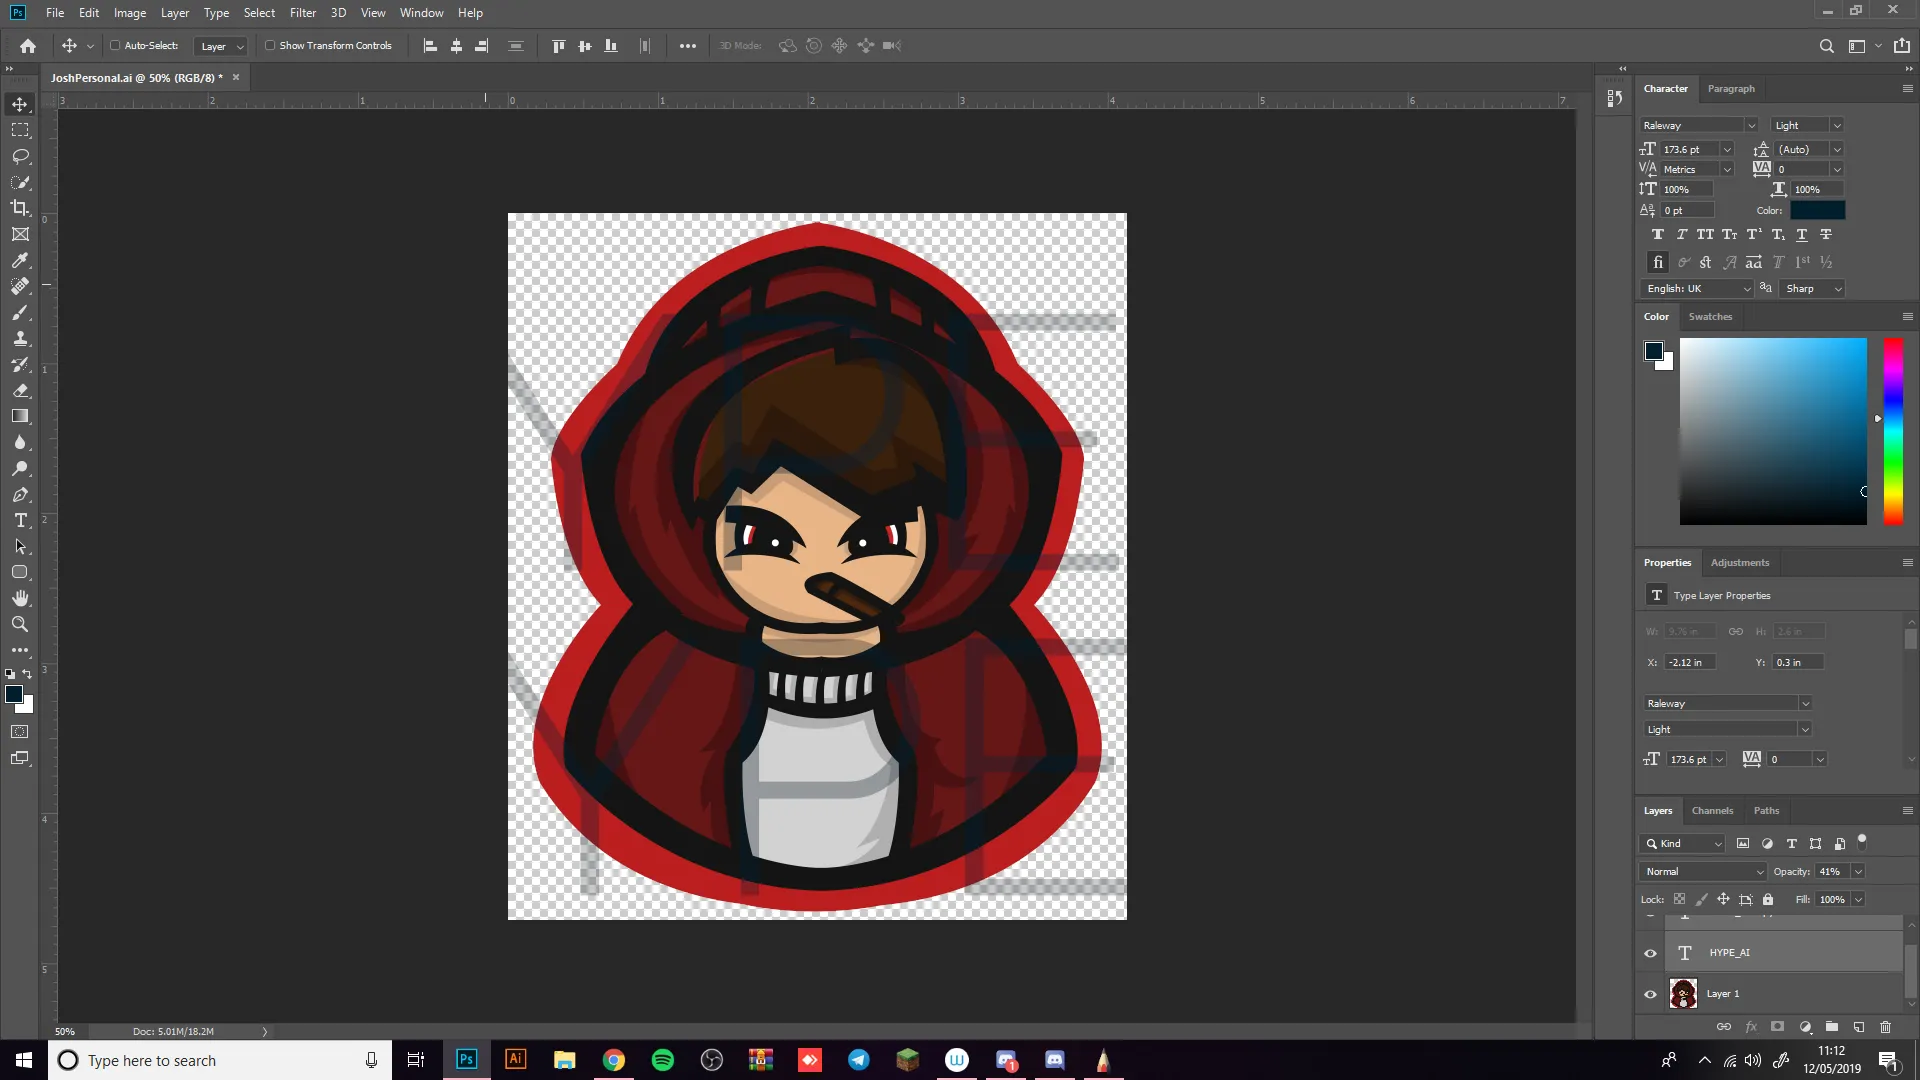Enable Show Transform Controls checkbox
The height and width of the screenshot is (1080, 1920).
[270, 46]
